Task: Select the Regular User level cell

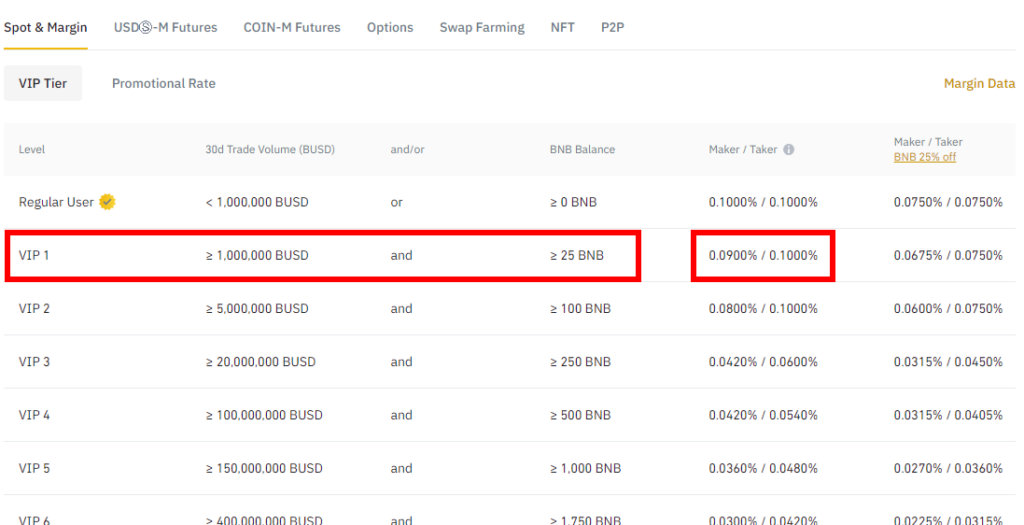Action: tap(56, 202)
